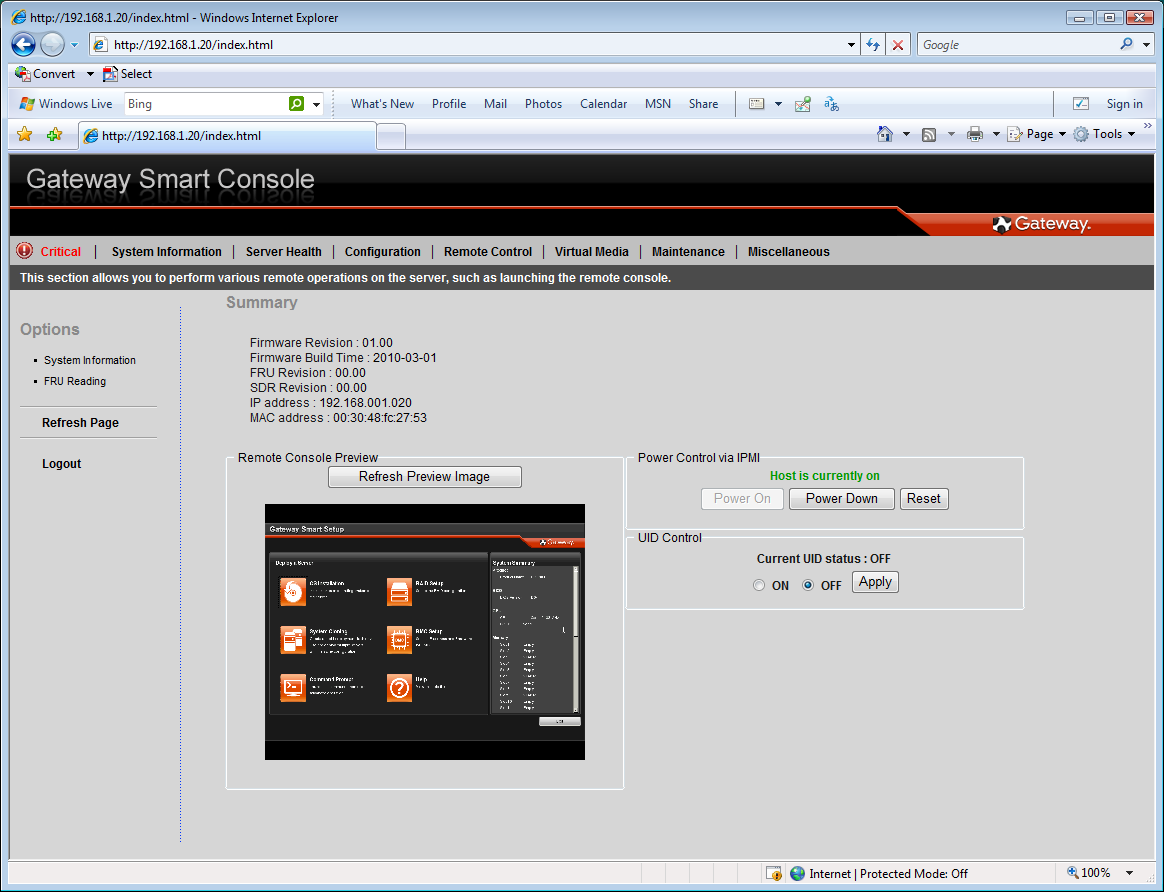Click the Refresh icon beside address bar
This screenshot has width=1164, height=892.
pos(873,45)
